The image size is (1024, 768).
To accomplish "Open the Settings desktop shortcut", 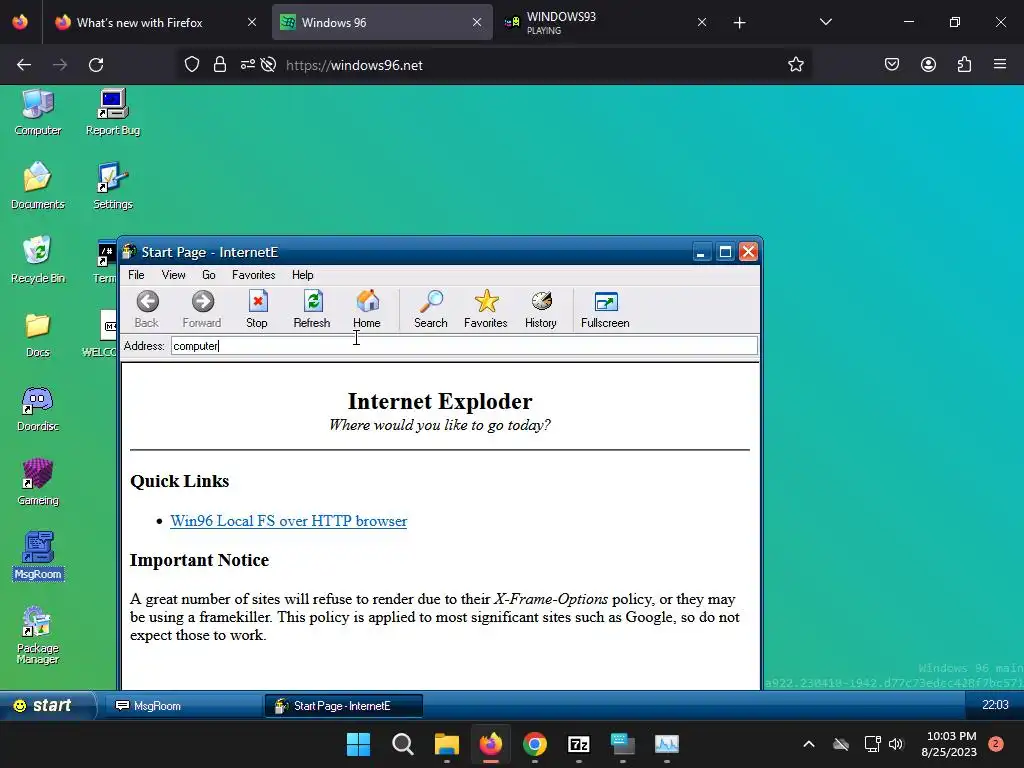I will (x=113, y=186).
